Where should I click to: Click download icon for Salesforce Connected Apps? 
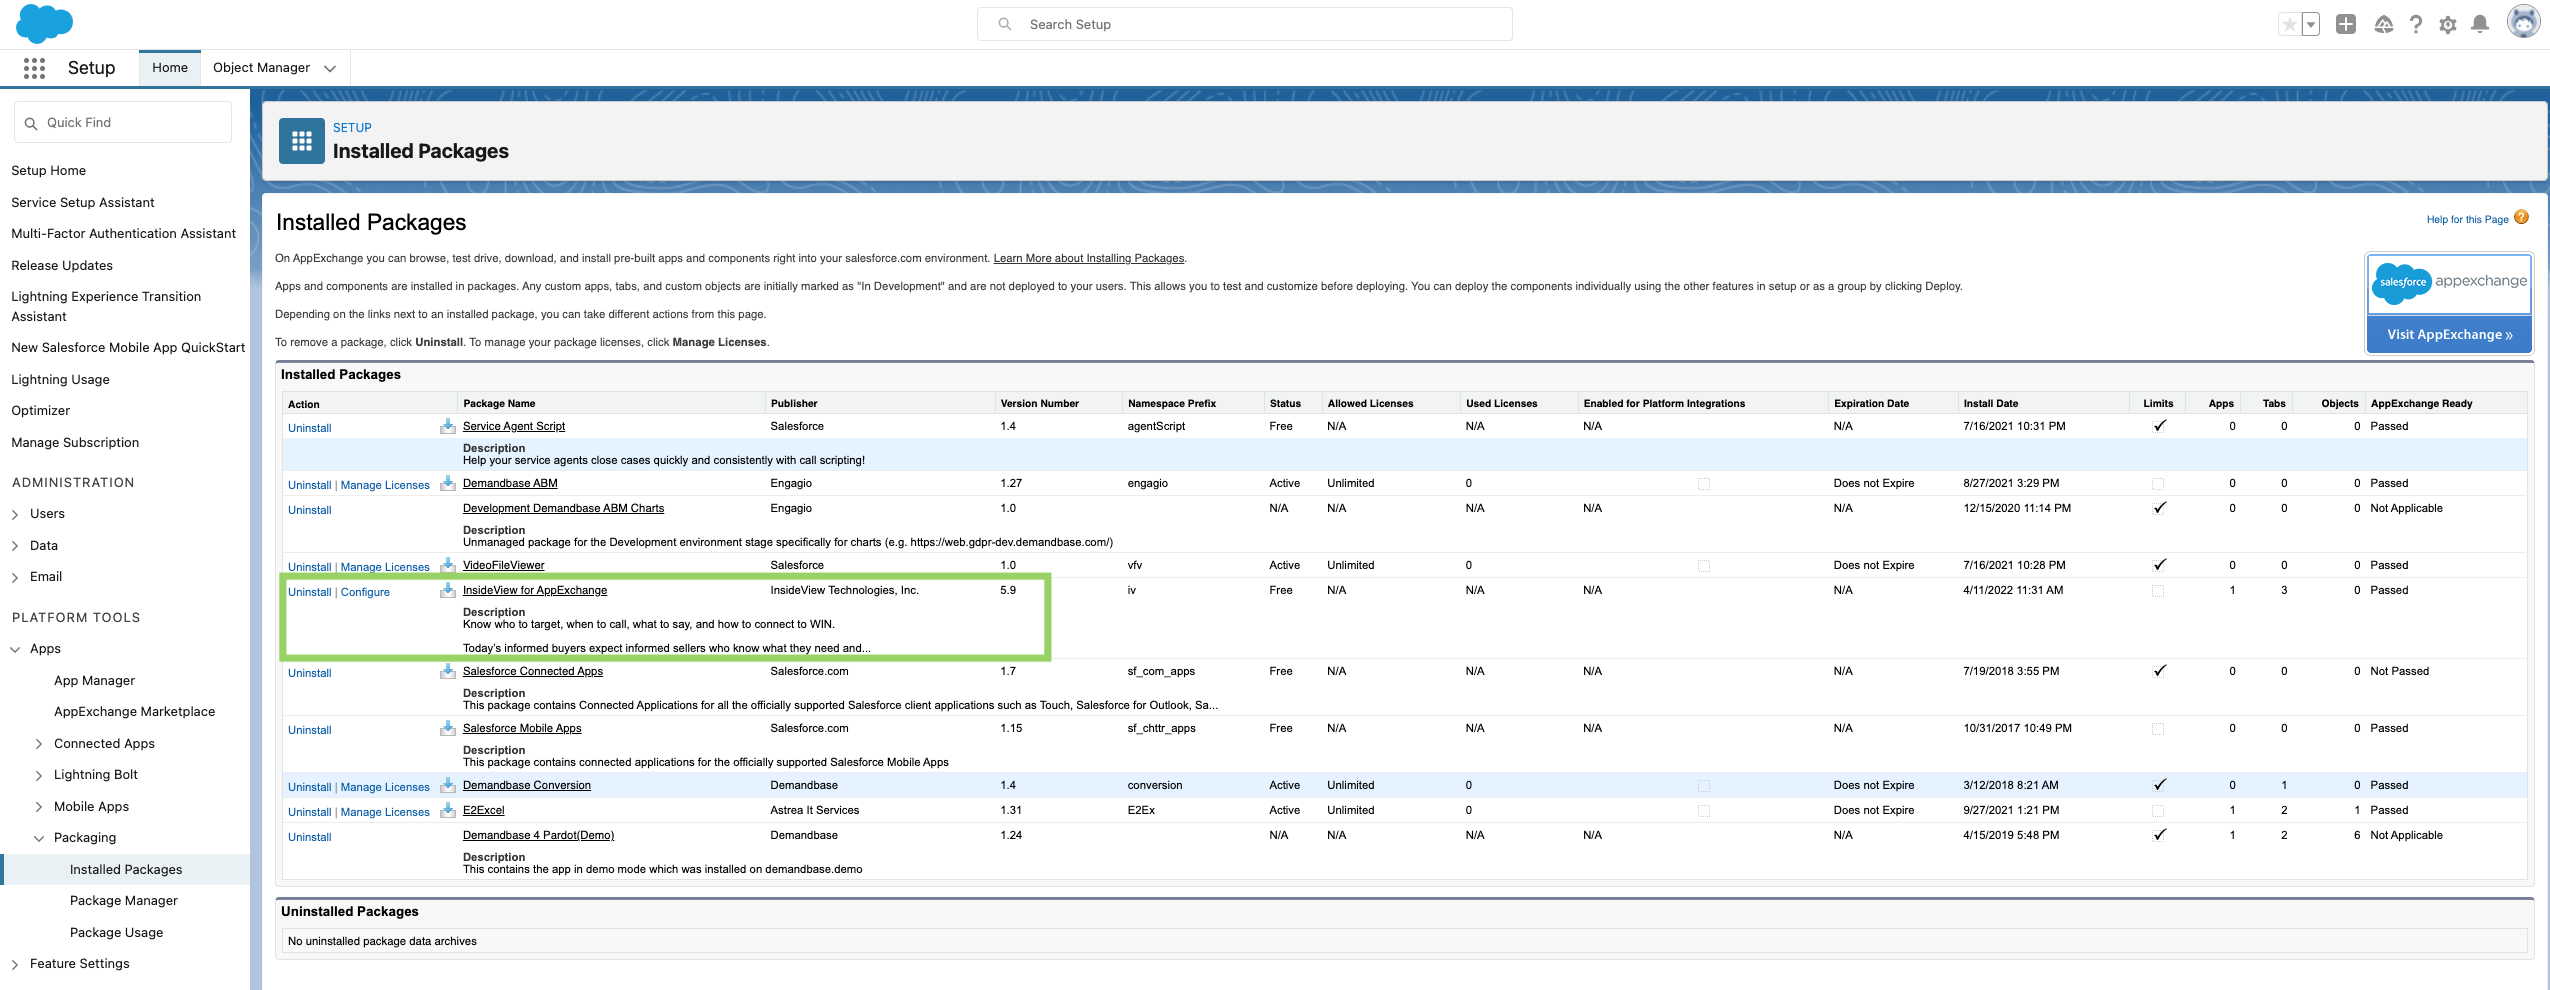click(x=448, y=671)
